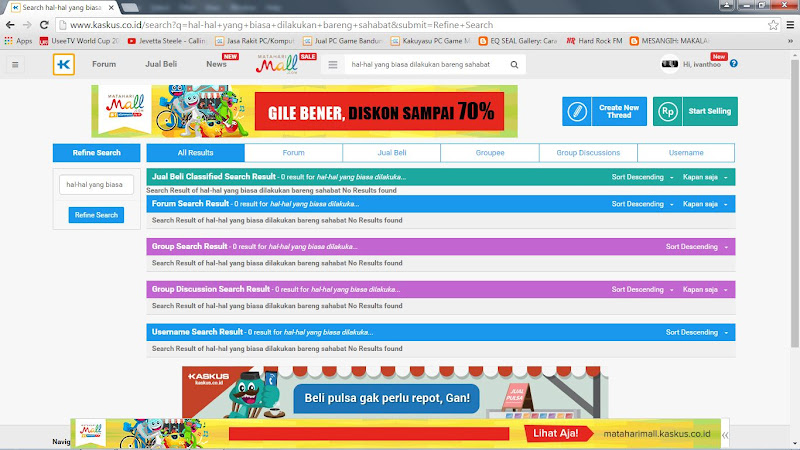Open Kapan saja in Jual Beli results

pyautogui.click(x=705, y=177)
